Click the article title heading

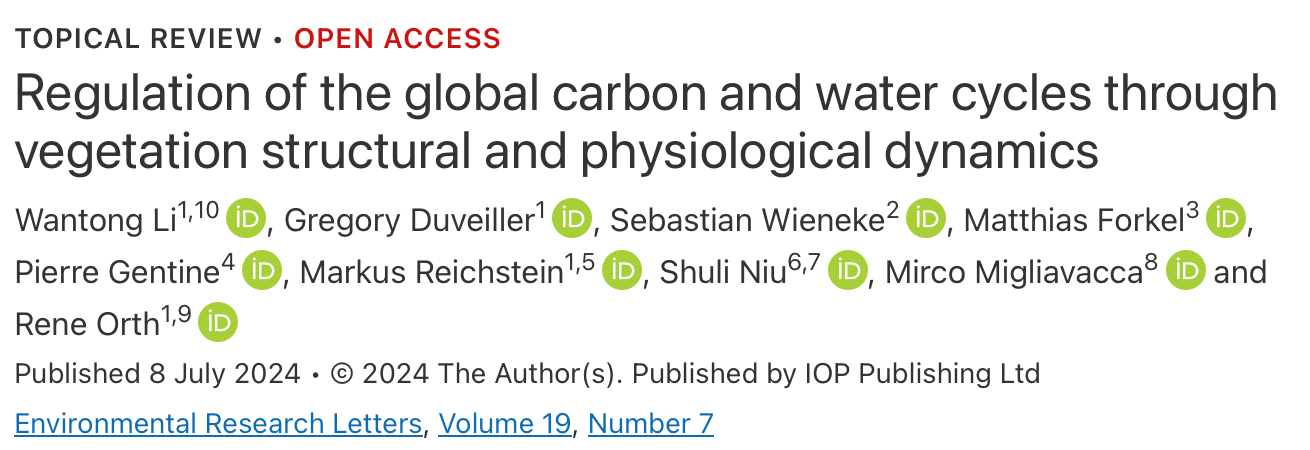(x=646, y=122)
